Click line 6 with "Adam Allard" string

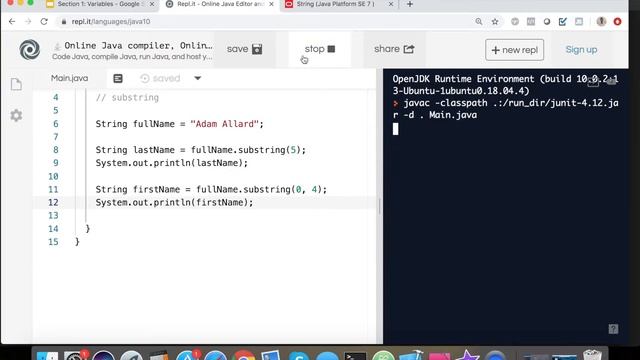point(180,124)
